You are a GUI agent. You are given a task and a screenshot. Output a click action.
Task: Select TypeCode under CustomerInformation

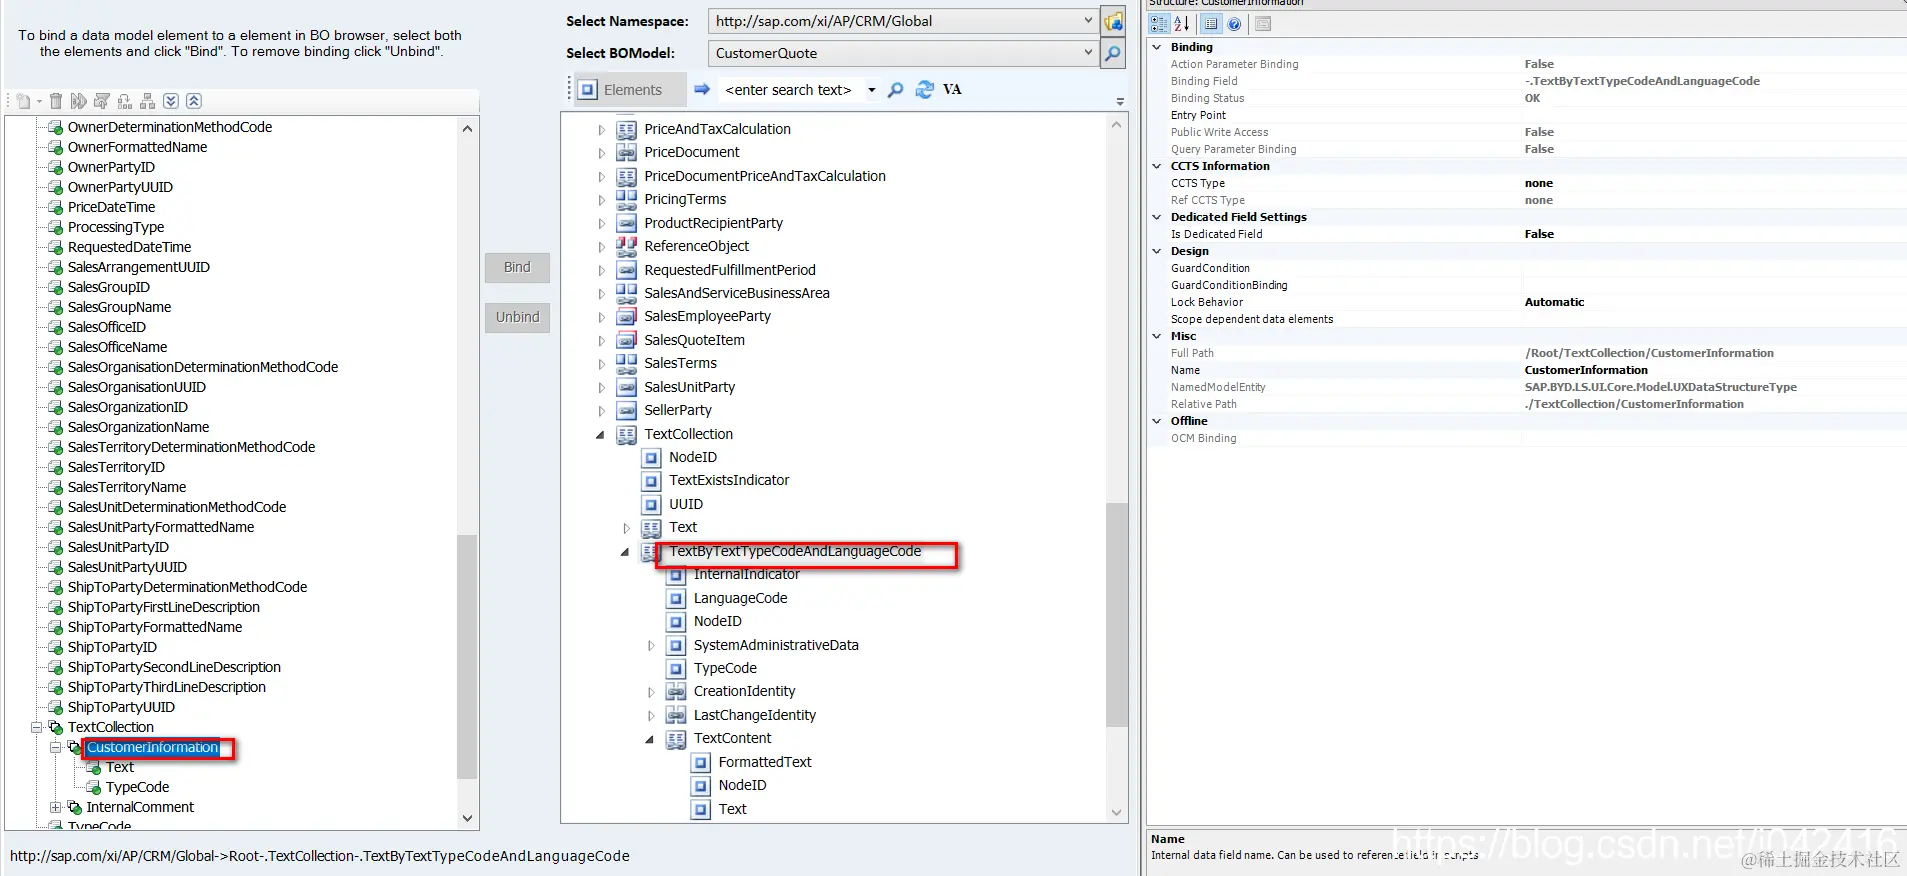[x=137, y=787]
